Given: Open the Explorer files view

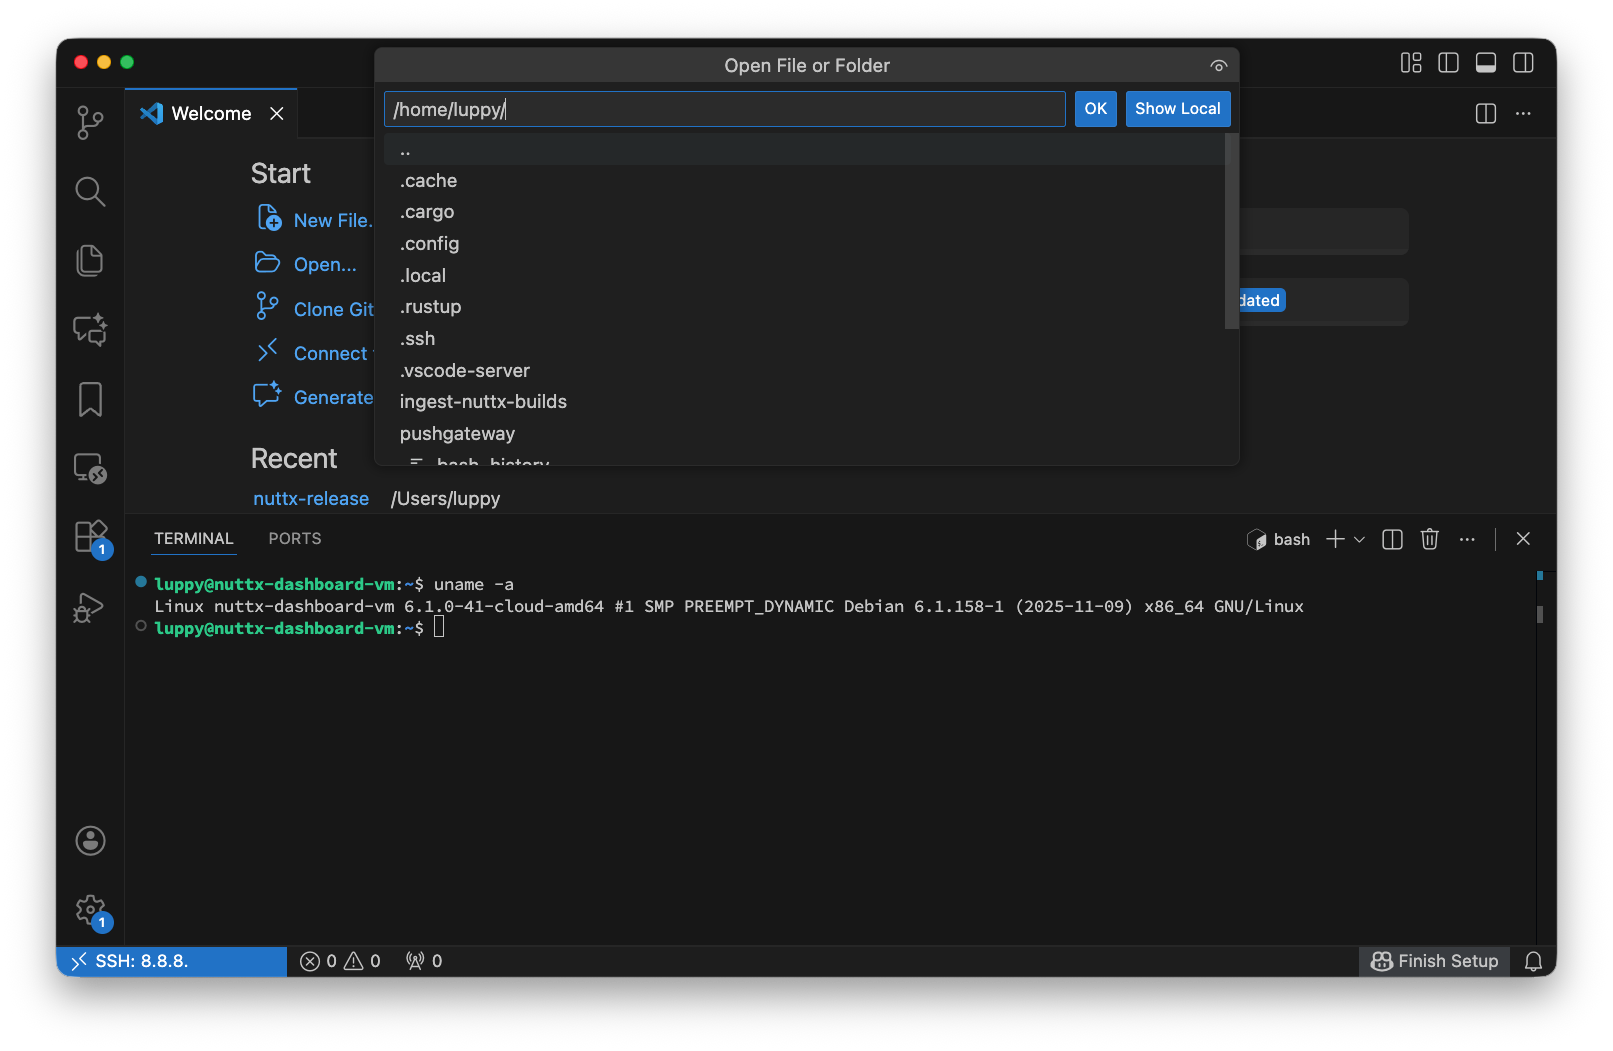Looking at the screenshot, I should click(x=90, y=261).
